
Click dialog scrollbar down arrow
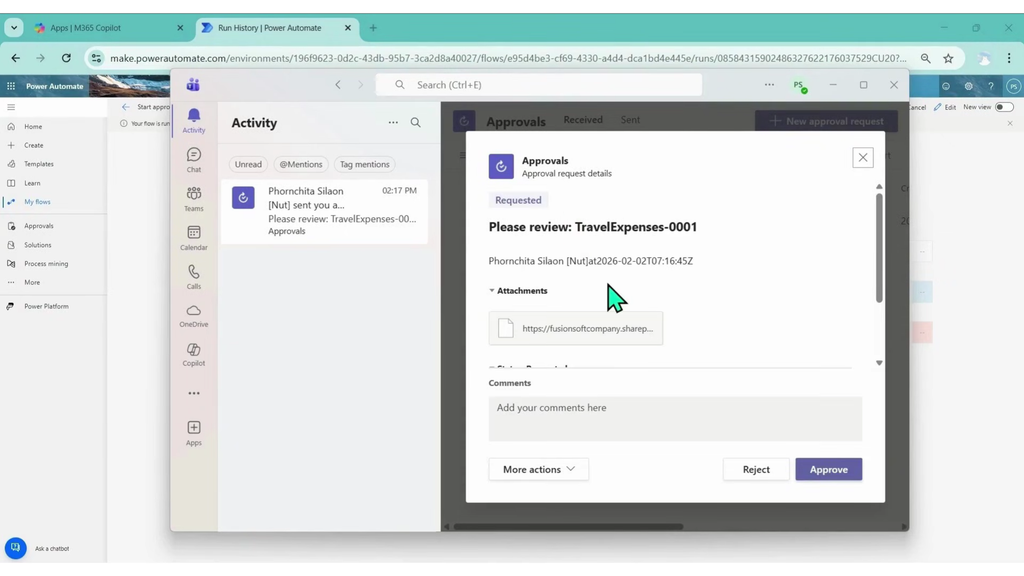pos(879,362)
